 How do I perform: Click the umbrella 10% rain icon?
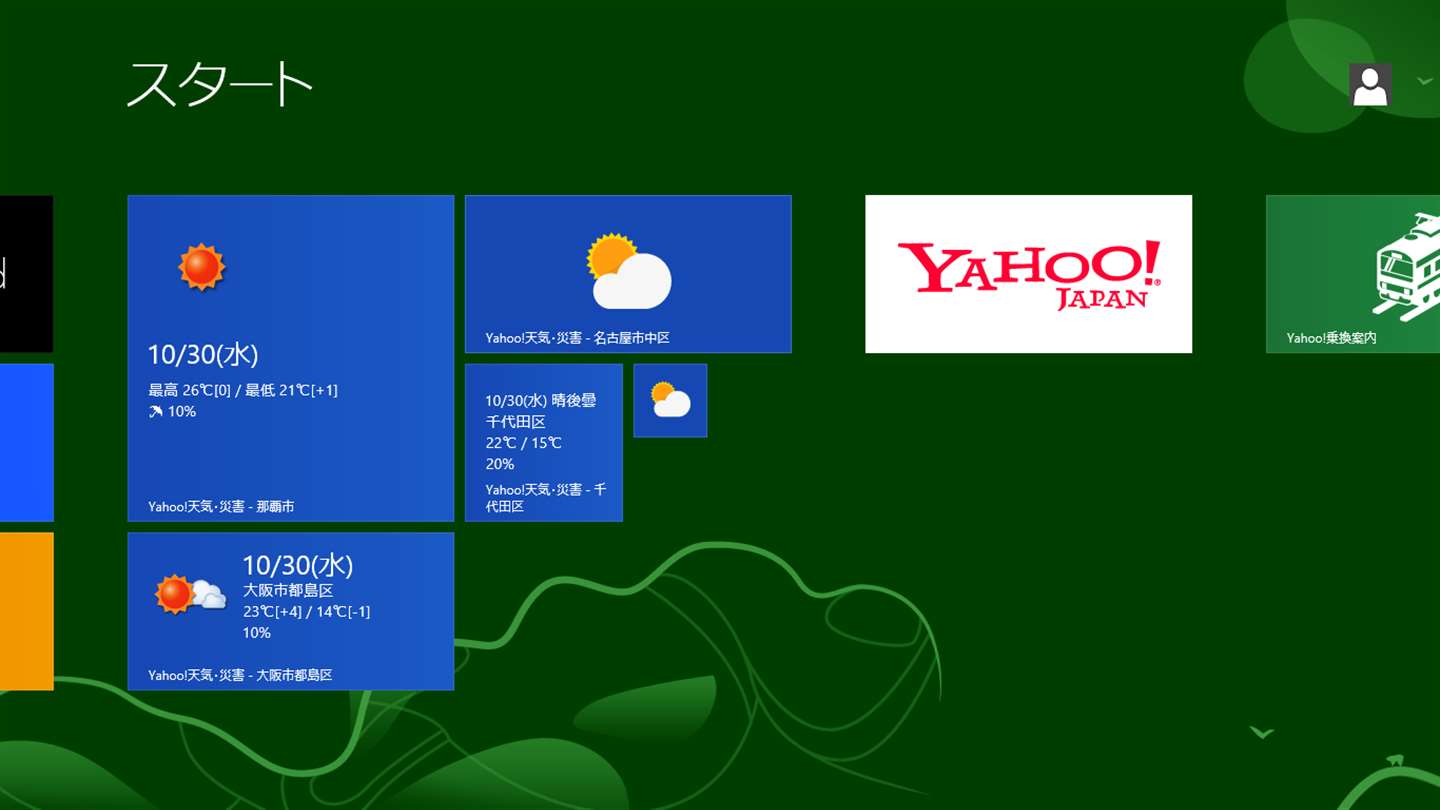pyautogui.click(x=156, y=411)
